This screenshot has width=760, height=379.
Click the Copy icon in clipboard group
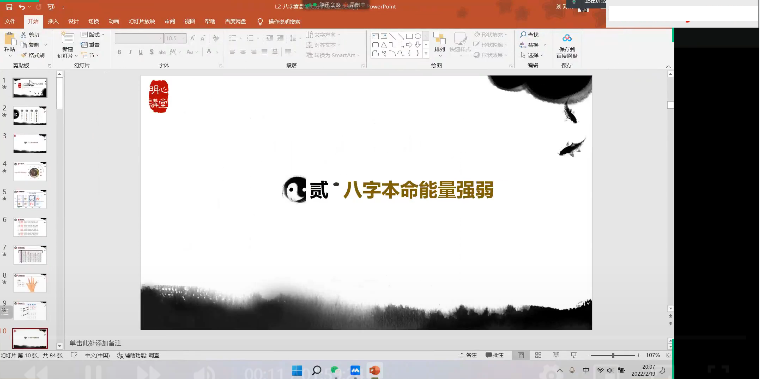pos(23,45)
